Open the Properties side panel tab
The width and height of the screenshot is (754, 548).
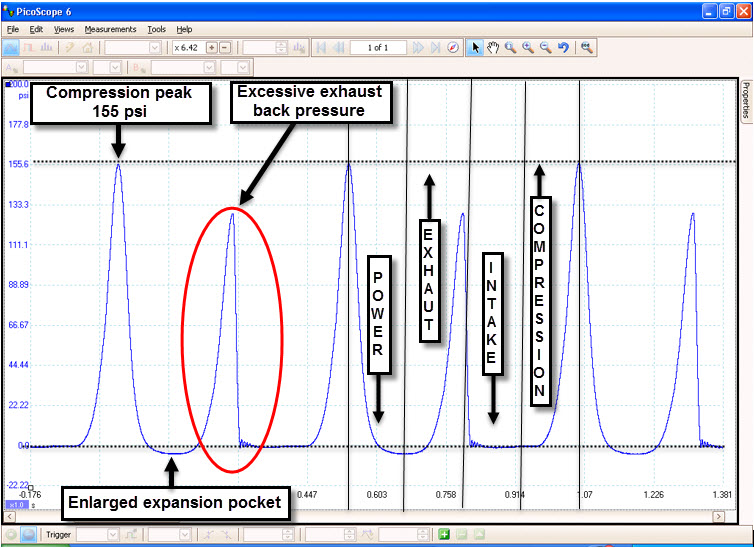(746, 100)
